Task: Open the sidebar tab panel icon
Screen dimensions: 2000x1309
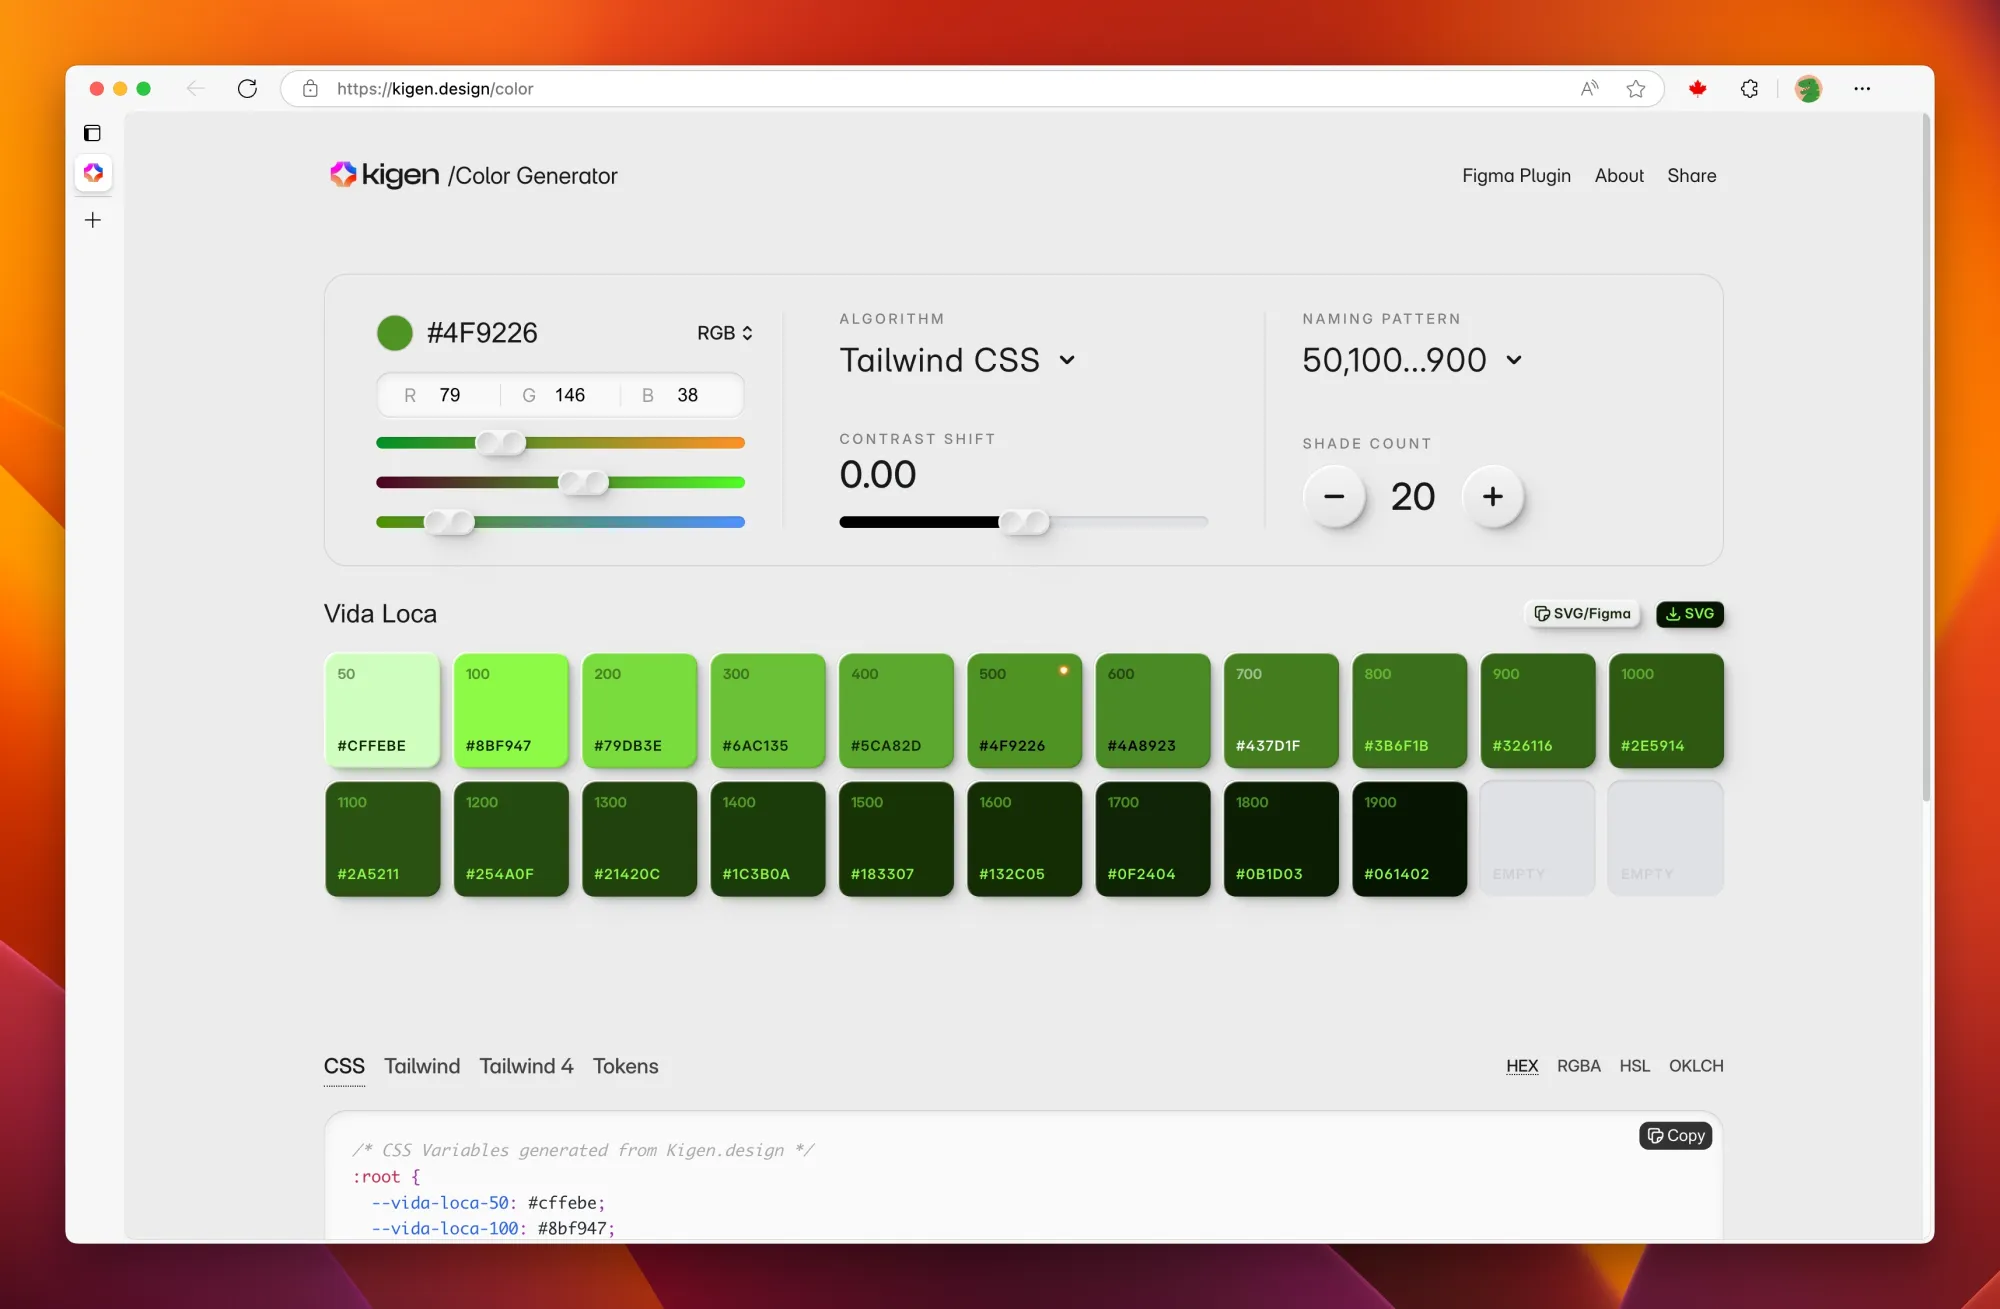Action: click(x=92, y=133)
